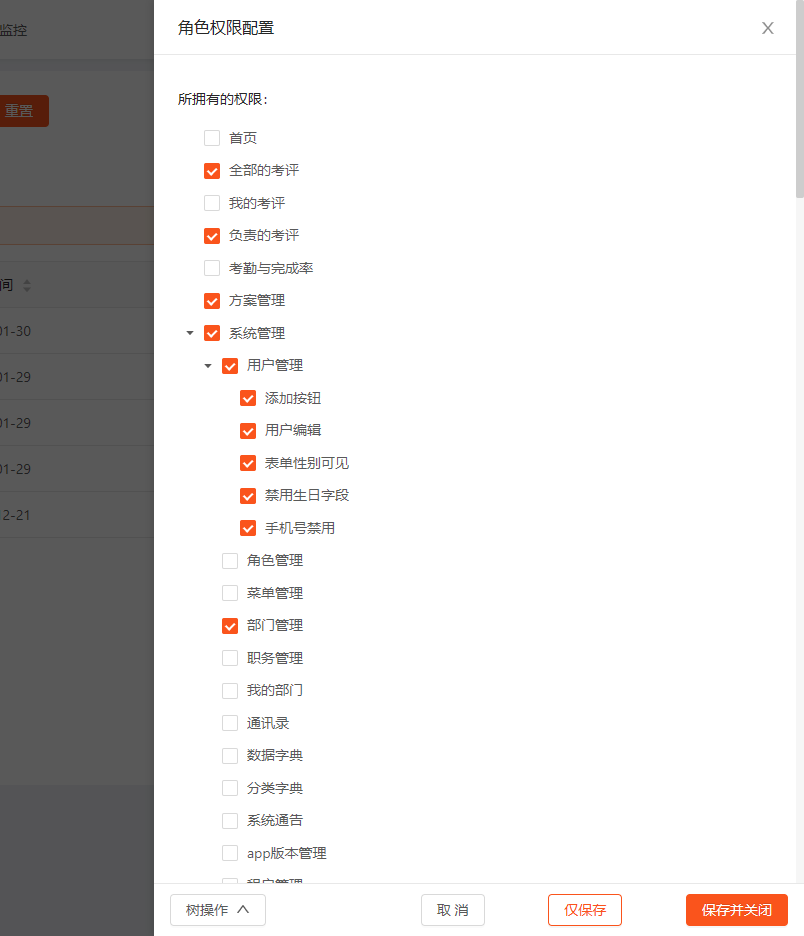Click the 仅保存 button
804x936 pixels.
click(x=585, y=910)
